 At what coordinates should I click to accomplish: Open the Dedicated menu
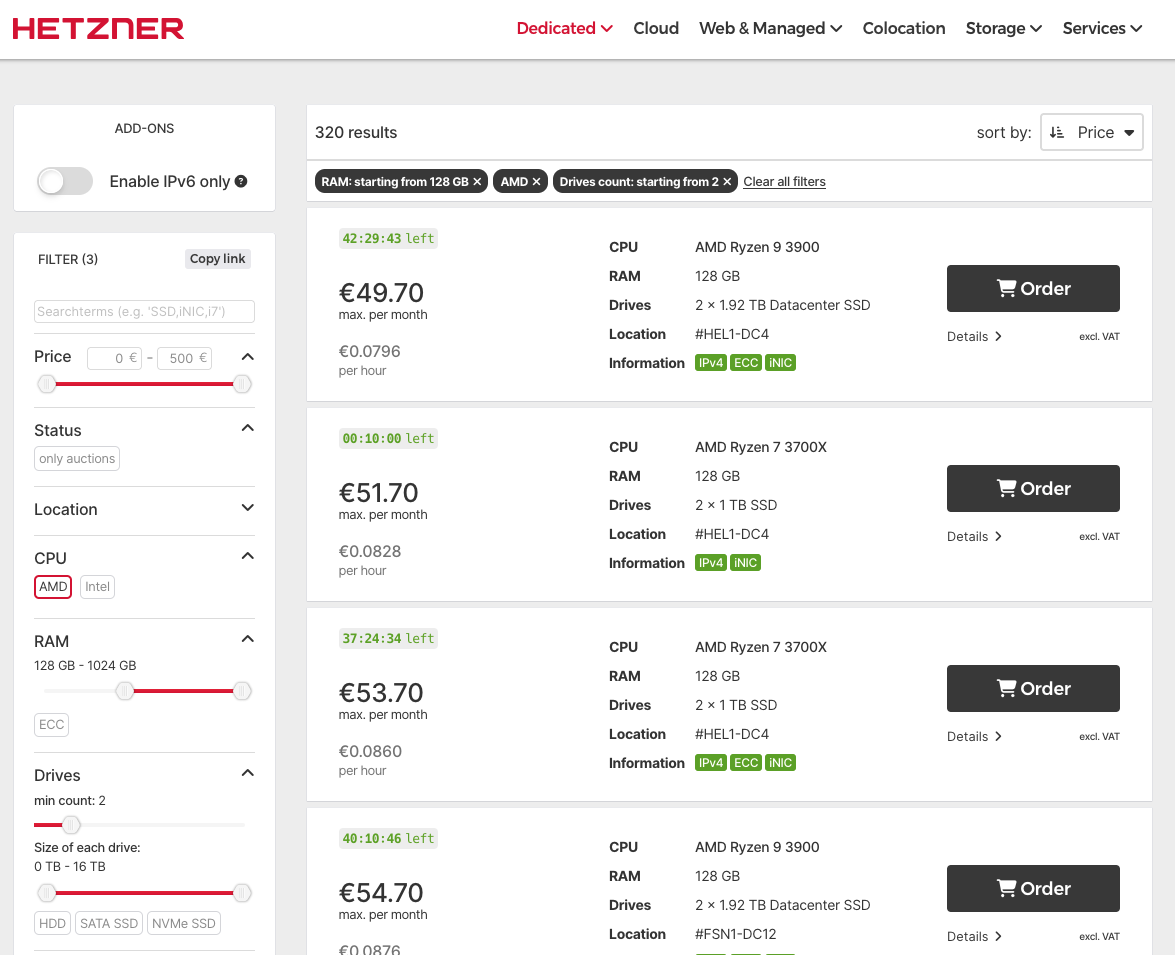pos(564,28)
